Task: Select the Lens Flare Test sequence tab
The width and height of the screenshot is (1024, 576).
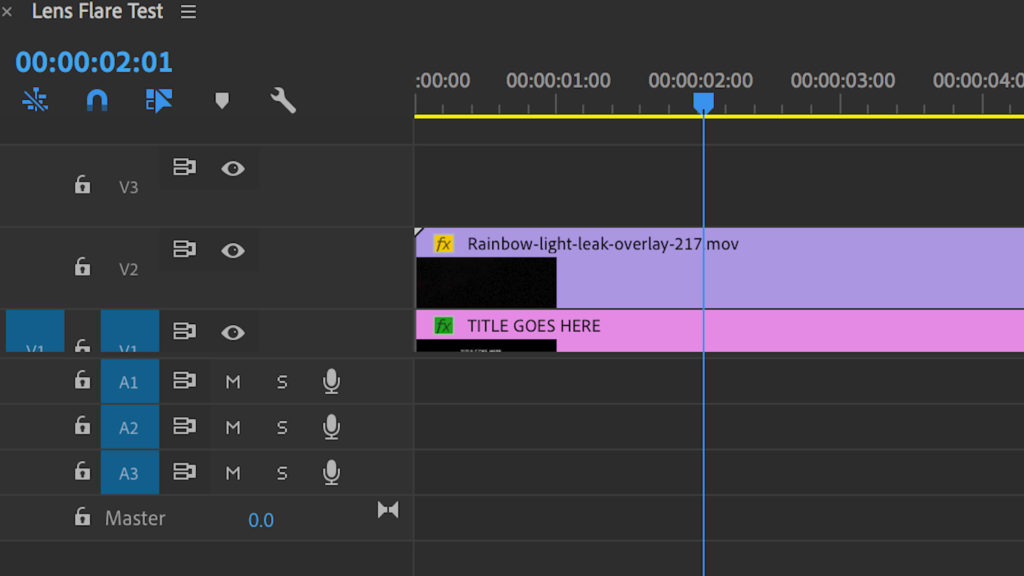Action: (97, 13)
